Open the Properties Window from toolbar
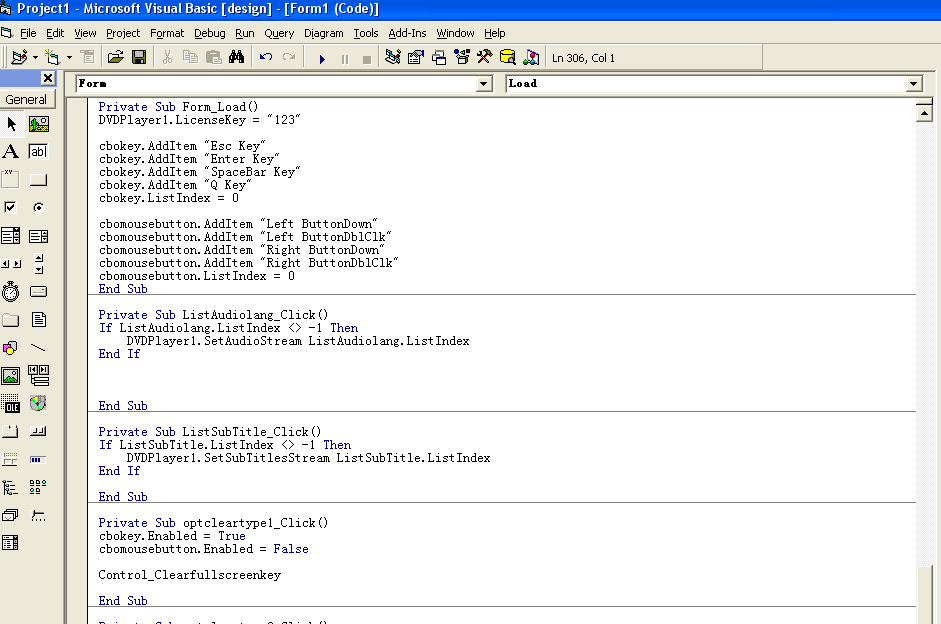The width and height of the screenshot is (941, 624). click(x=416, y=58)
